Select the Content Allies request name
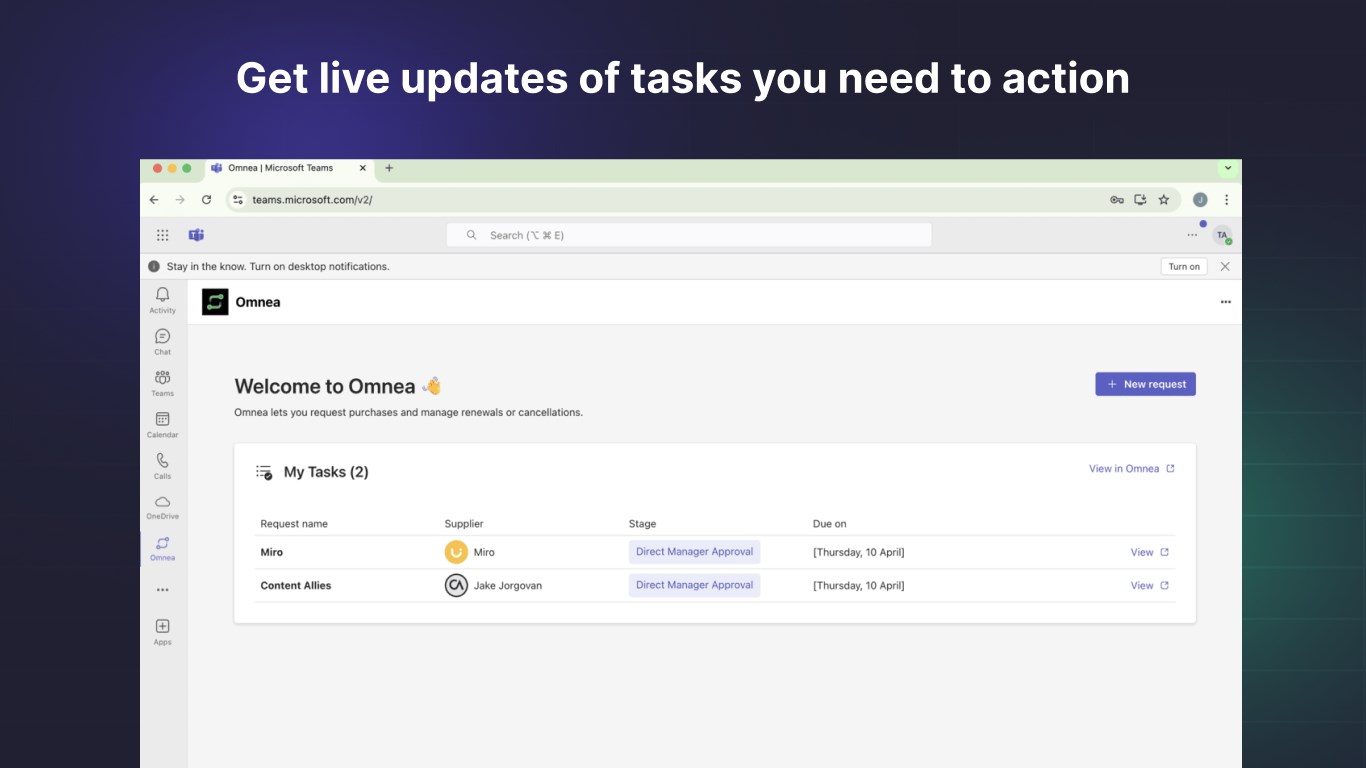The image size is (1366, 768). coord(296,585)
